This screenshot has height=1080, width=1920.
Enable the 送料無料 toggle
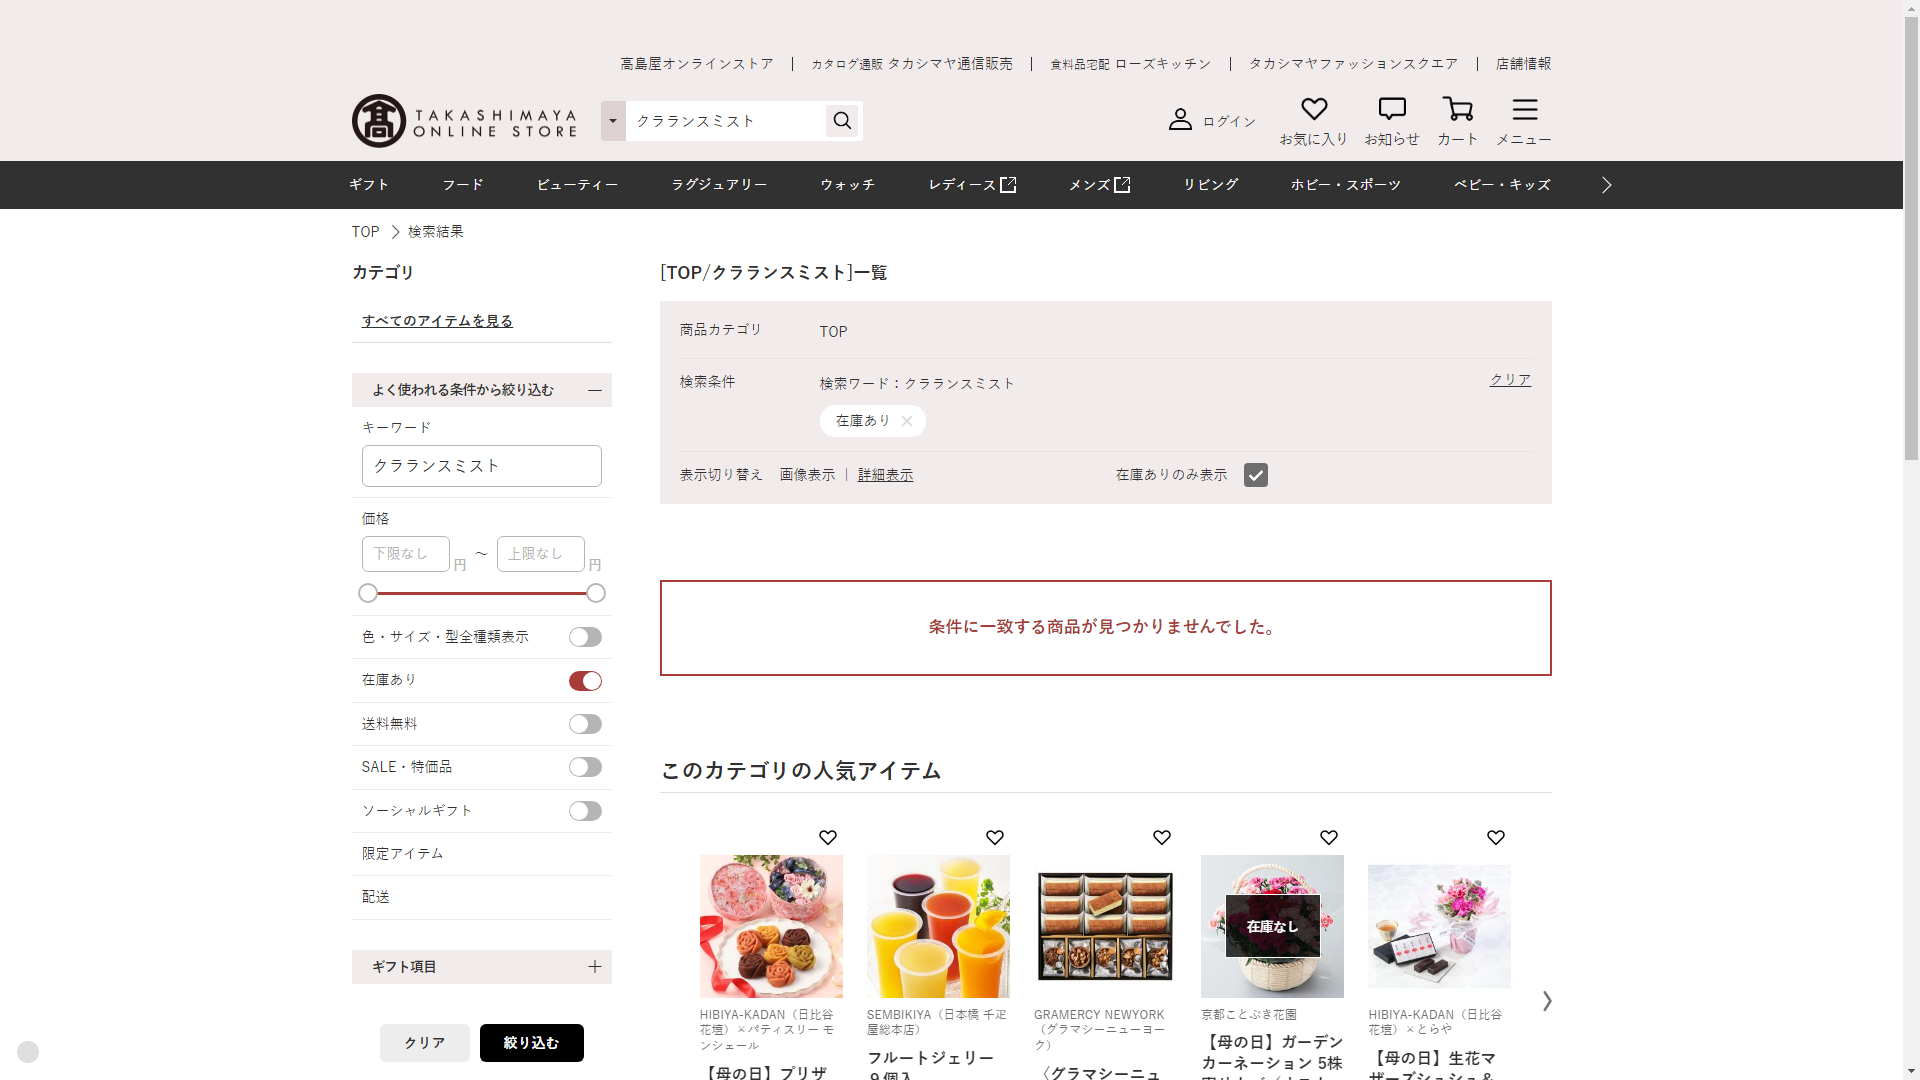pos(585,724)
